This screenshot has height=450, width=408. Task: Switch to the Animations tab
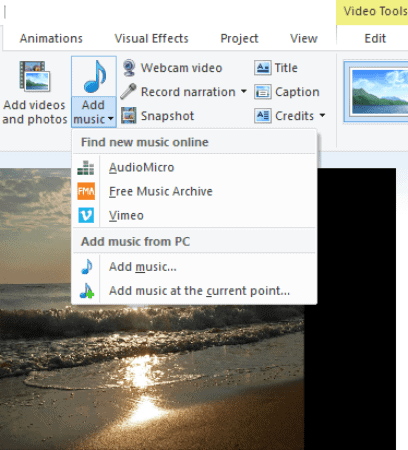click(x=51, y=38)
